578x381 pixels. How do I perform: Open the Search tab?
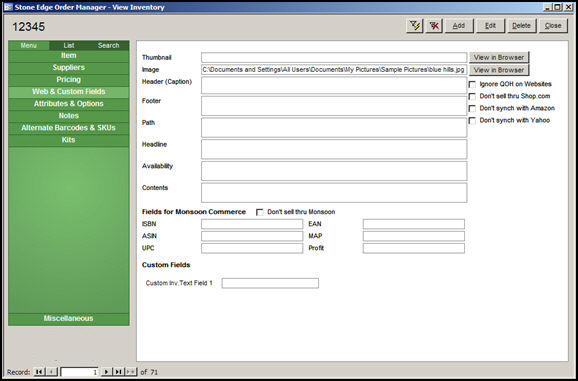pyautogui.click(x=109, y=45)
